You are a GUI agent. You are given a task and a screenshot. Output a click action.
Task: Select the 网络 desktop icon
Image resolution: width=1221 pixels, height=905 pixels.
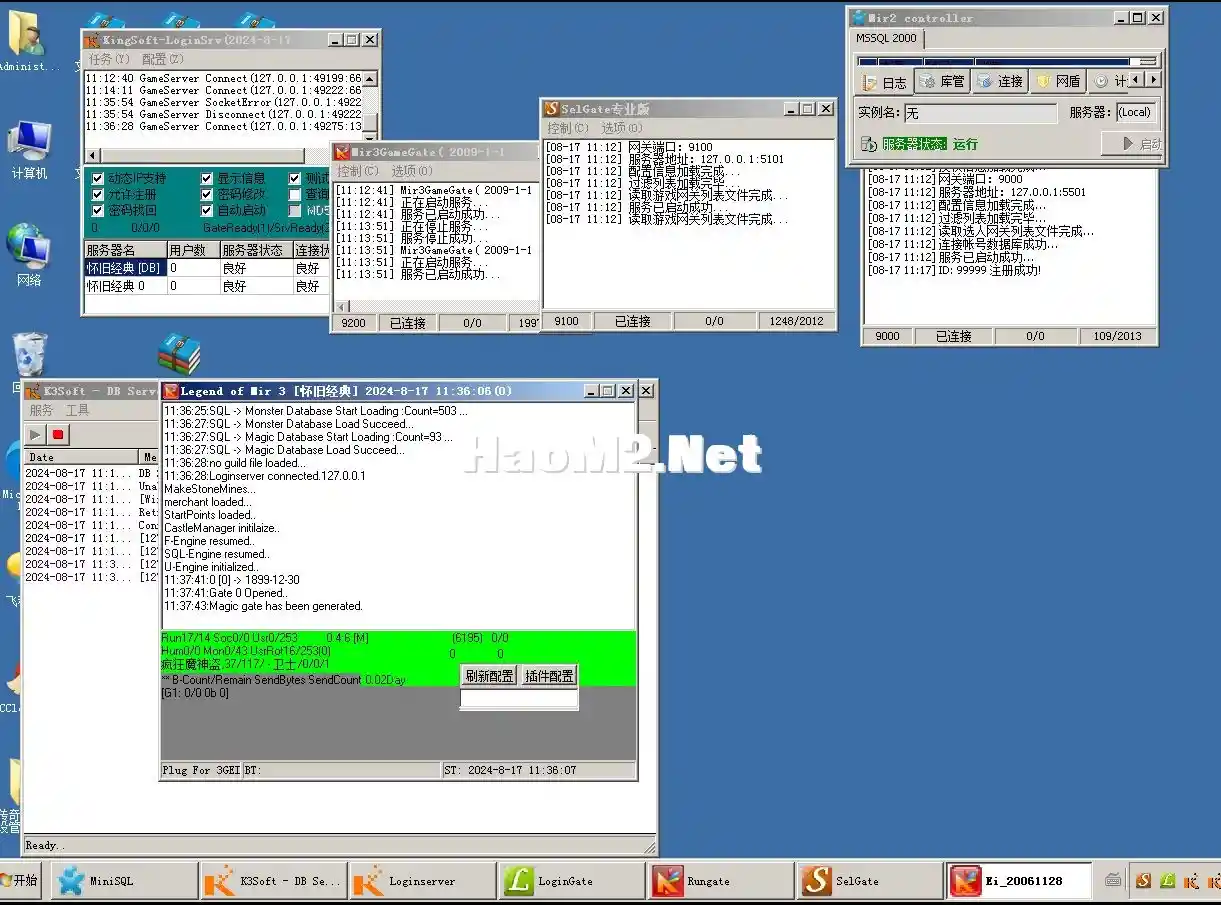coord(29,256)
